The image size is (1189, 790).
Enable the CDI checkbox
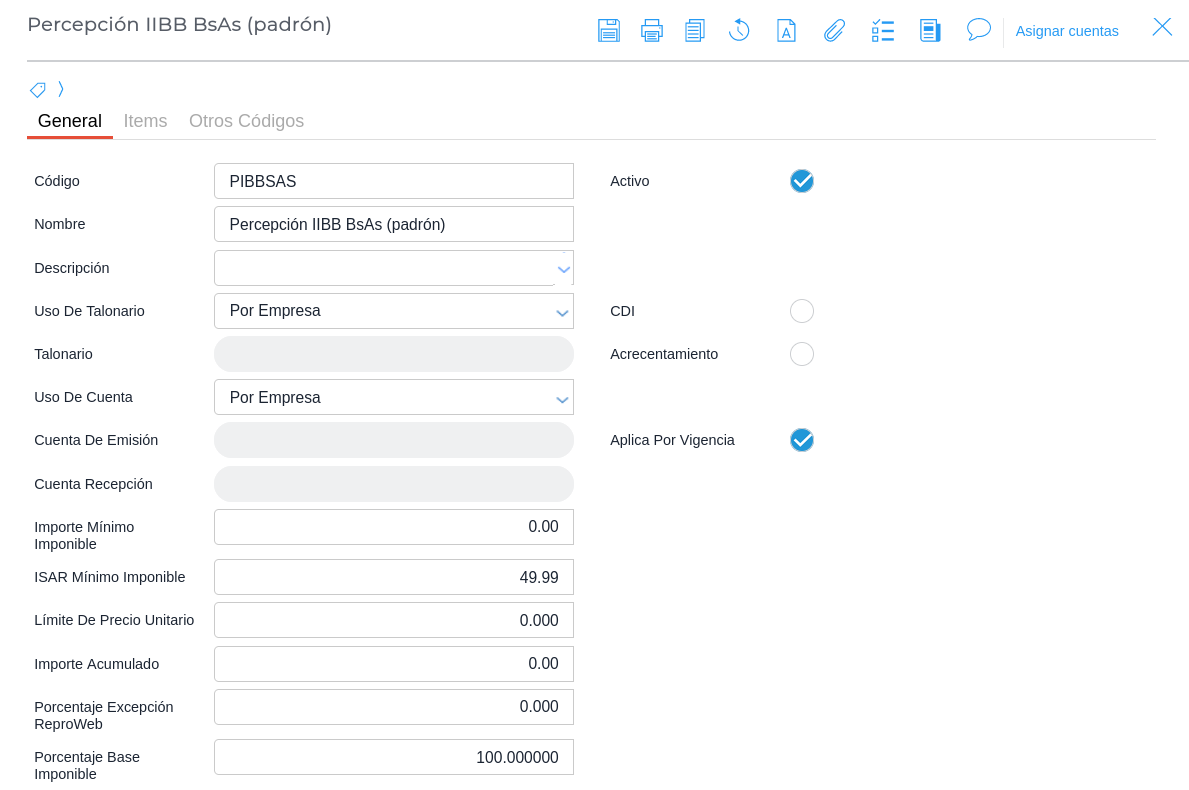pyautogui.click(x=801, y=311)
